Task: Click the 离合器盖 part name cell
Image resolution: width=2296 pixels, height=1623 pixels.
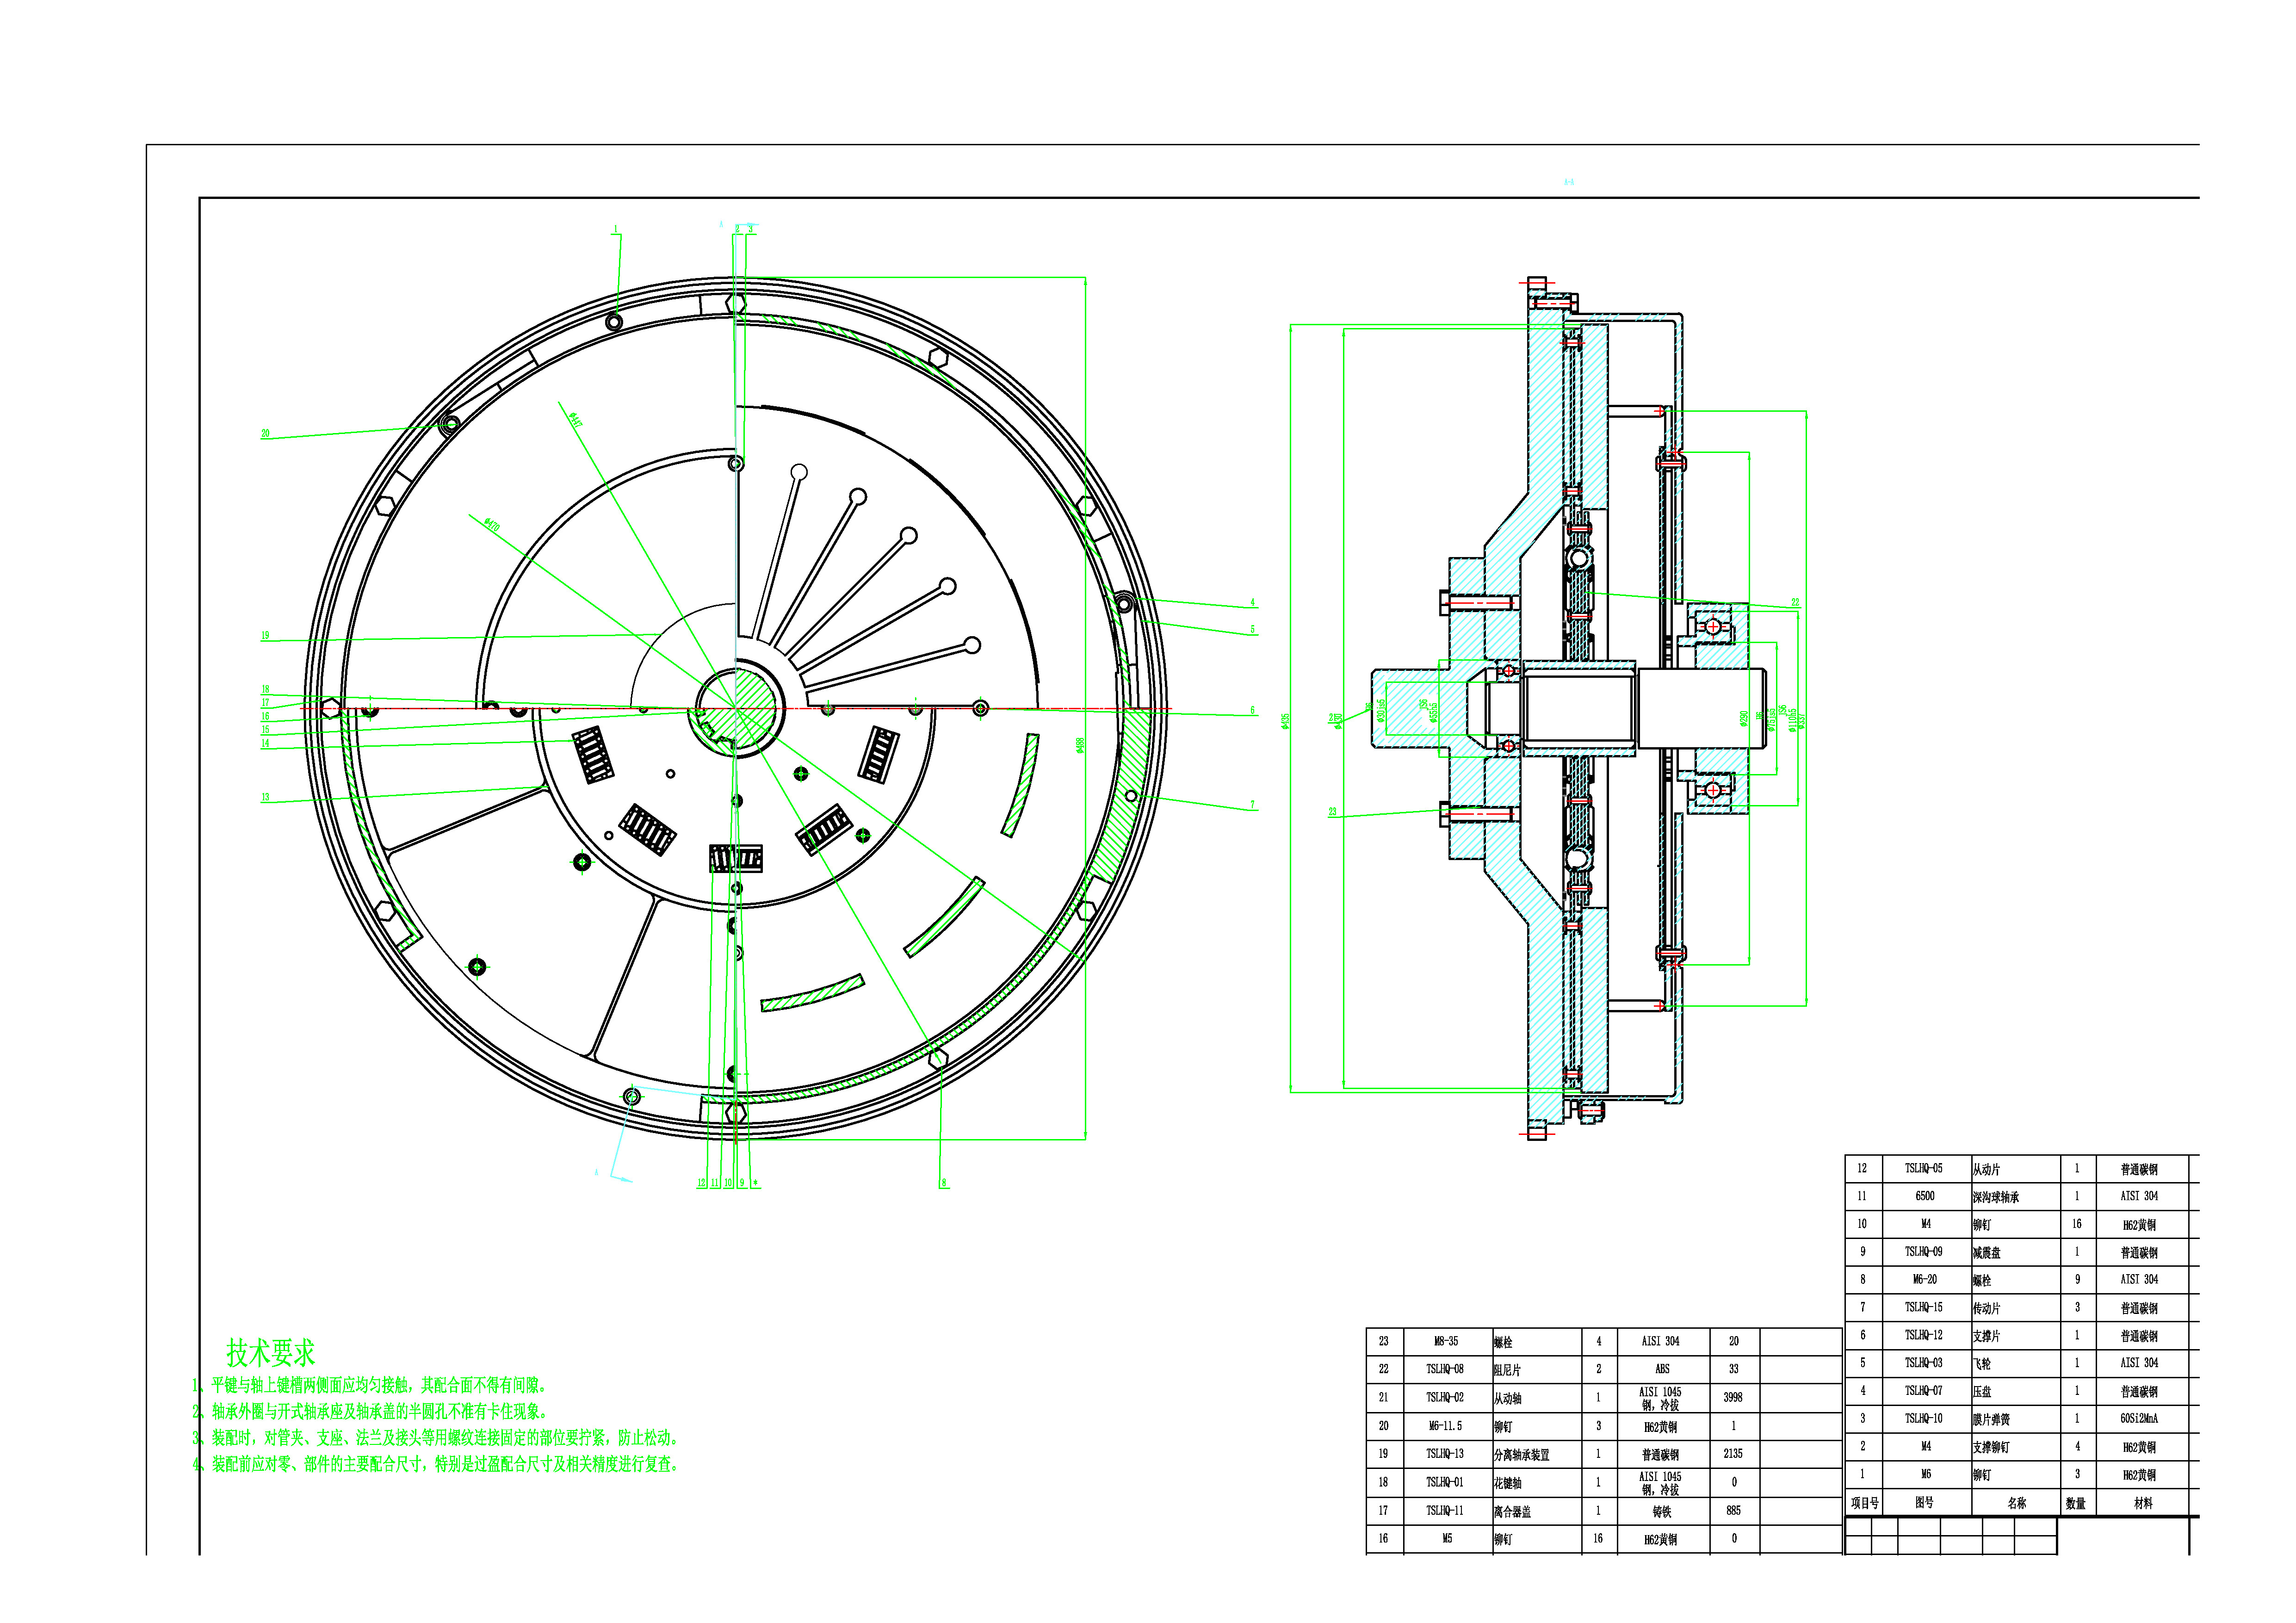Action: click(x=1512, y=1511)
